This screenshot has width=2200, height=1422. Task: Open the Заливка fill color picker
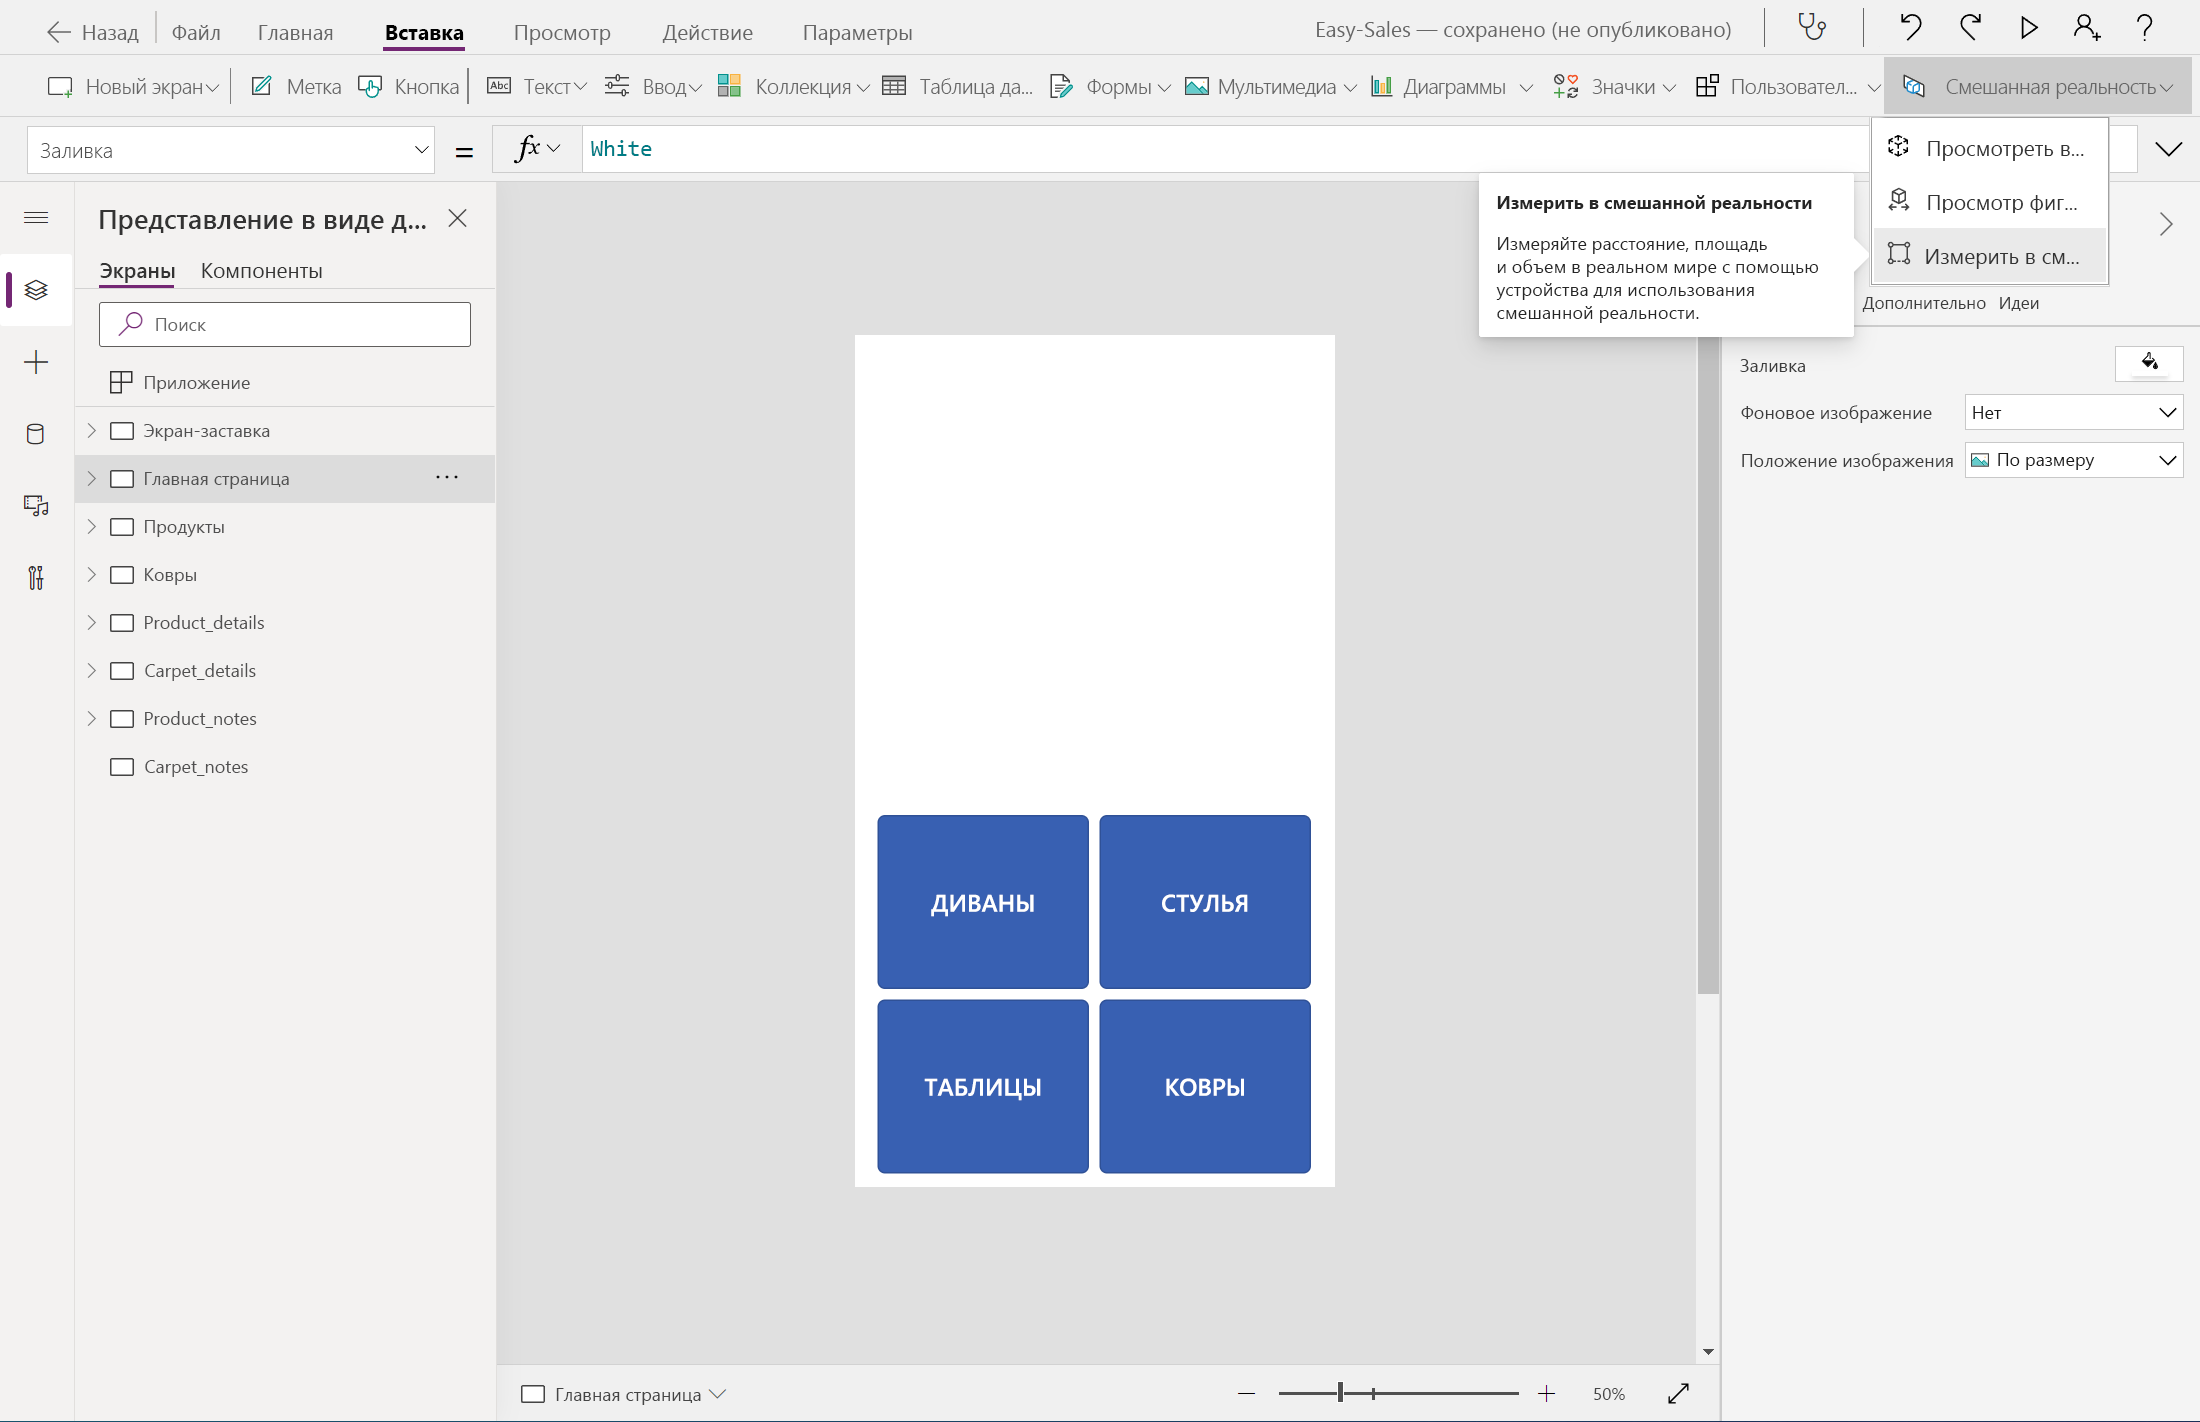(x=2148, y=364)
